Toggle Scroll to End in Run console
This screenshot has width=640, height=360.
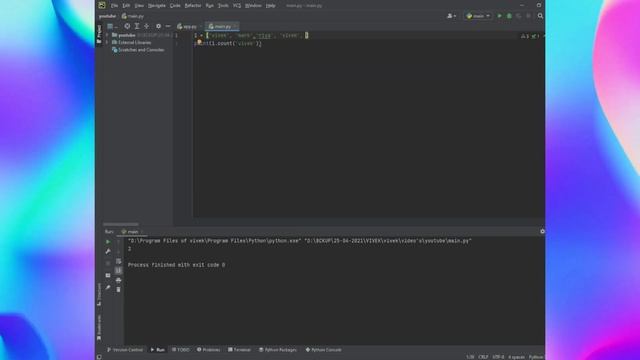pyautogui.click(x=118, y=270)
